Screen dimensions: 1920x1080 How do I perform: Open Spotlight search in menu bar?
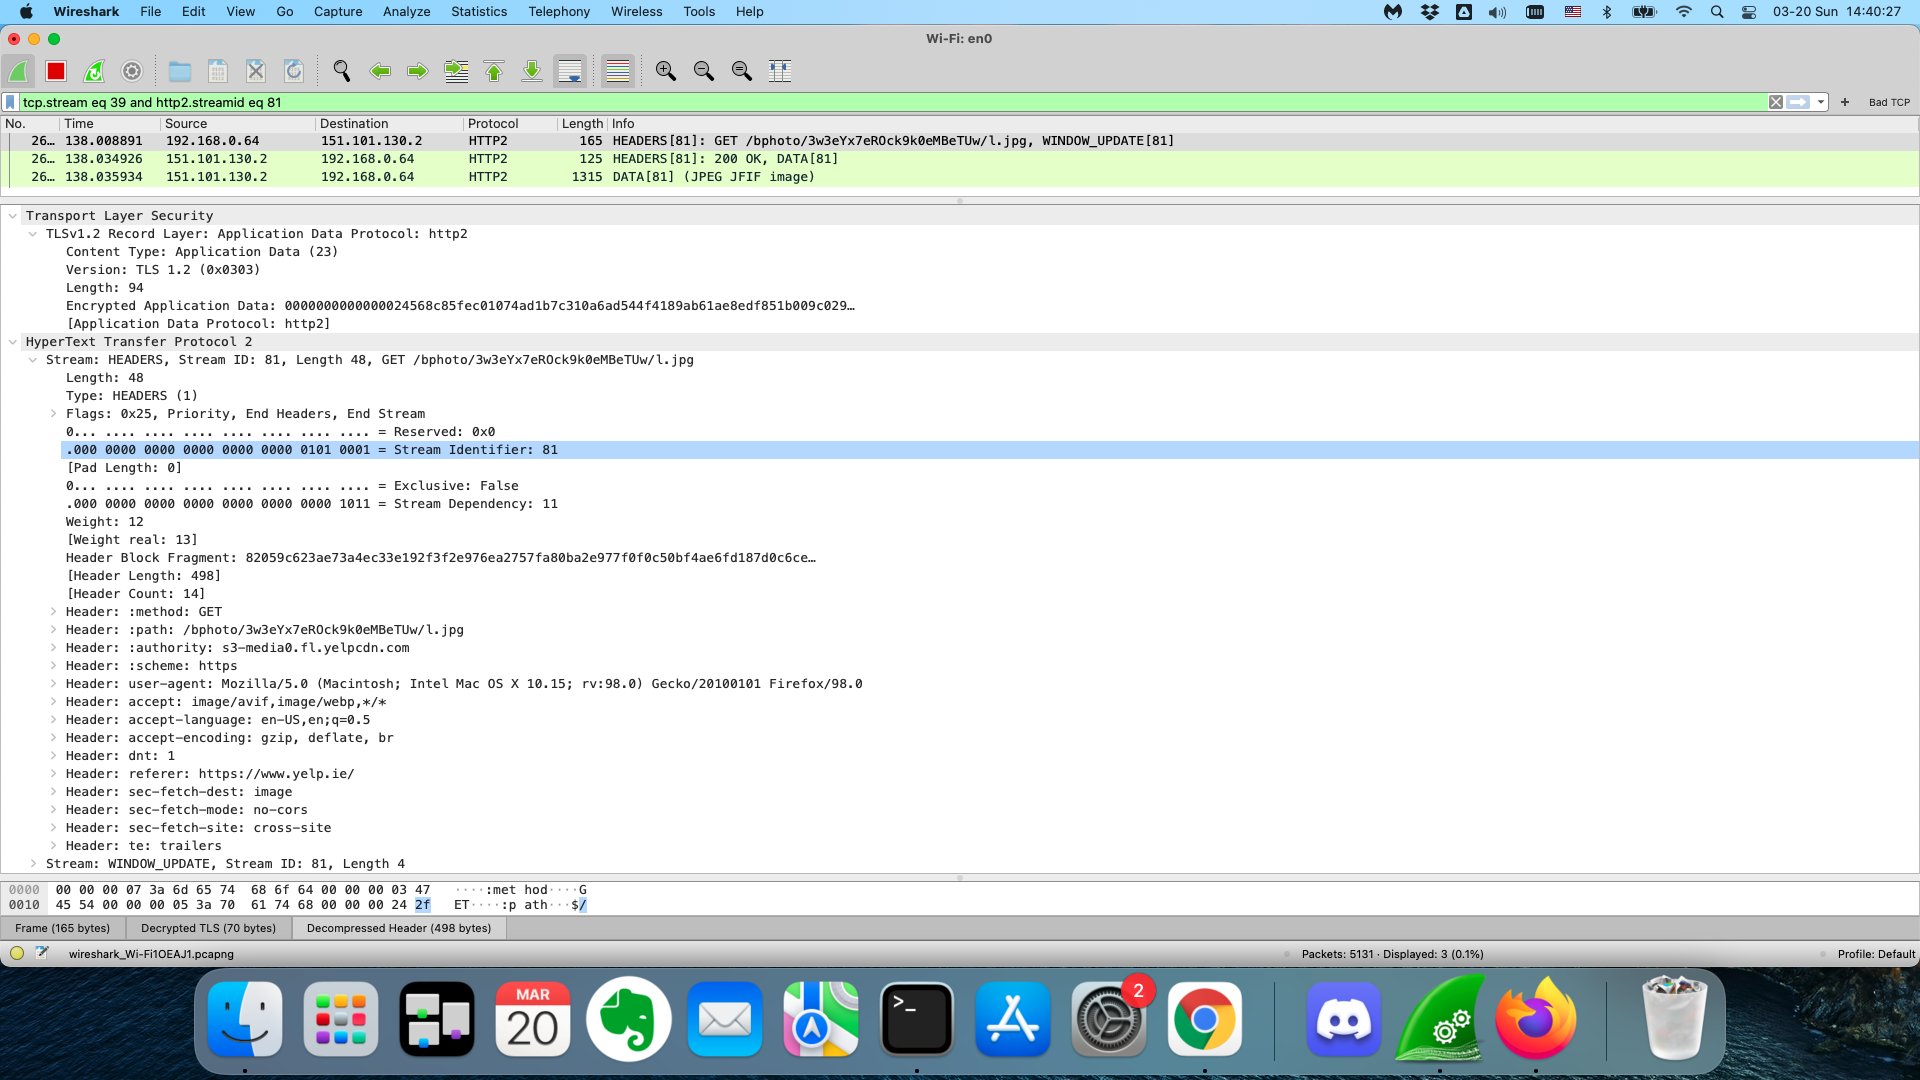coord(1717,12)
